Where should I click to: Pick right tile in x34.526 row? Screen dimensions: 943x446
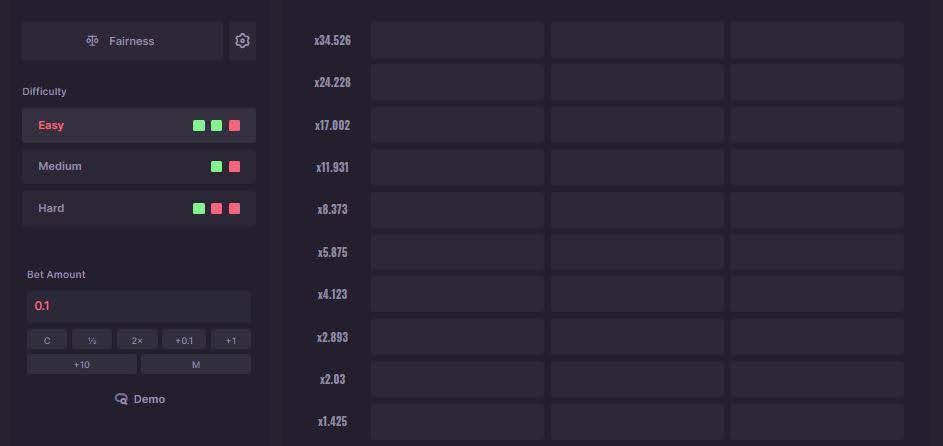tap(816, 40)
